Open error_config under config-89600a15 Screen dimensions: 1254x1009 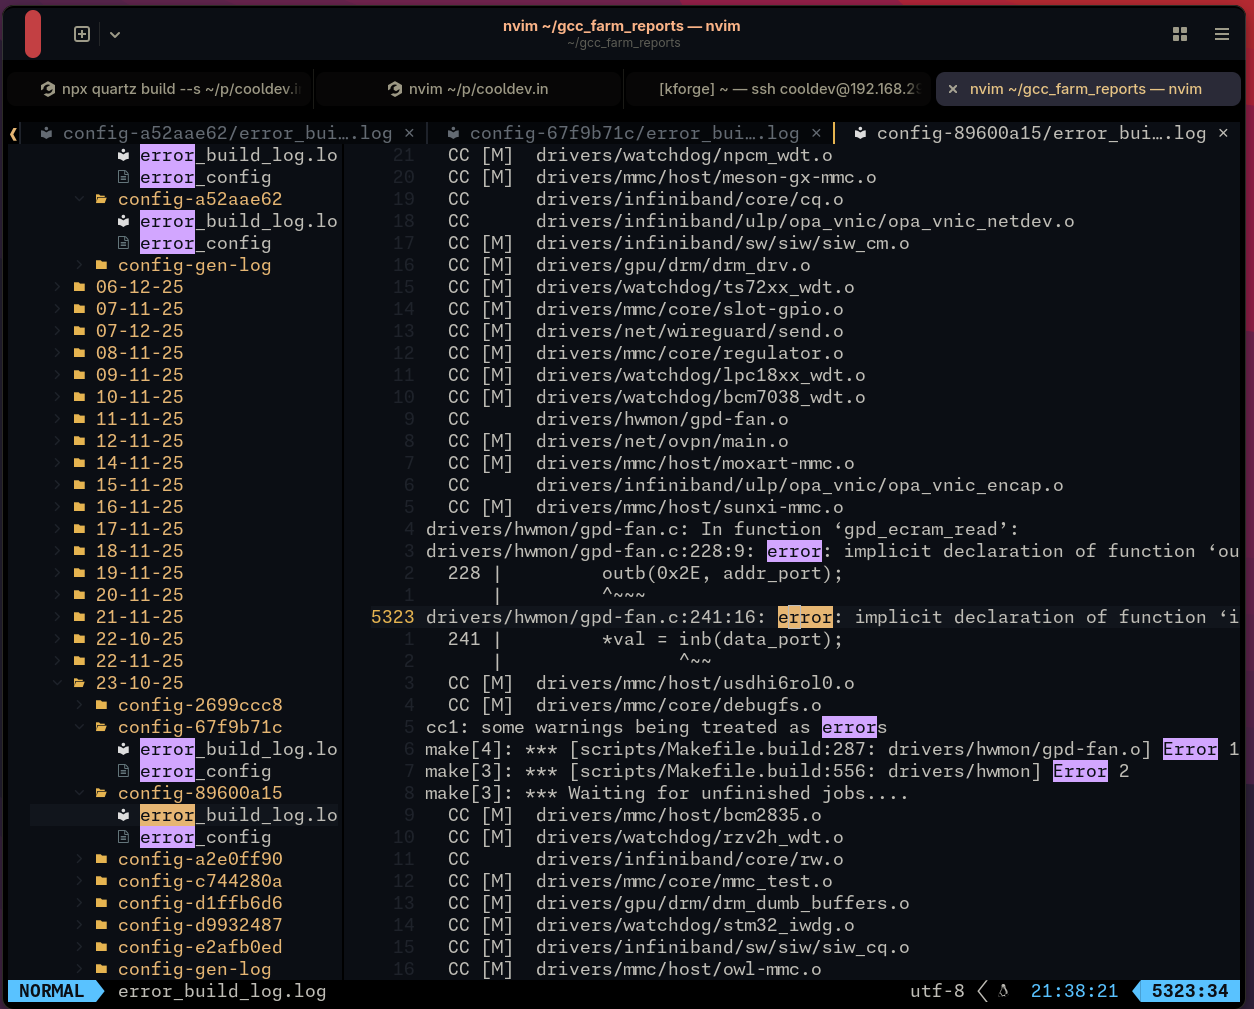tap(205, 837)
